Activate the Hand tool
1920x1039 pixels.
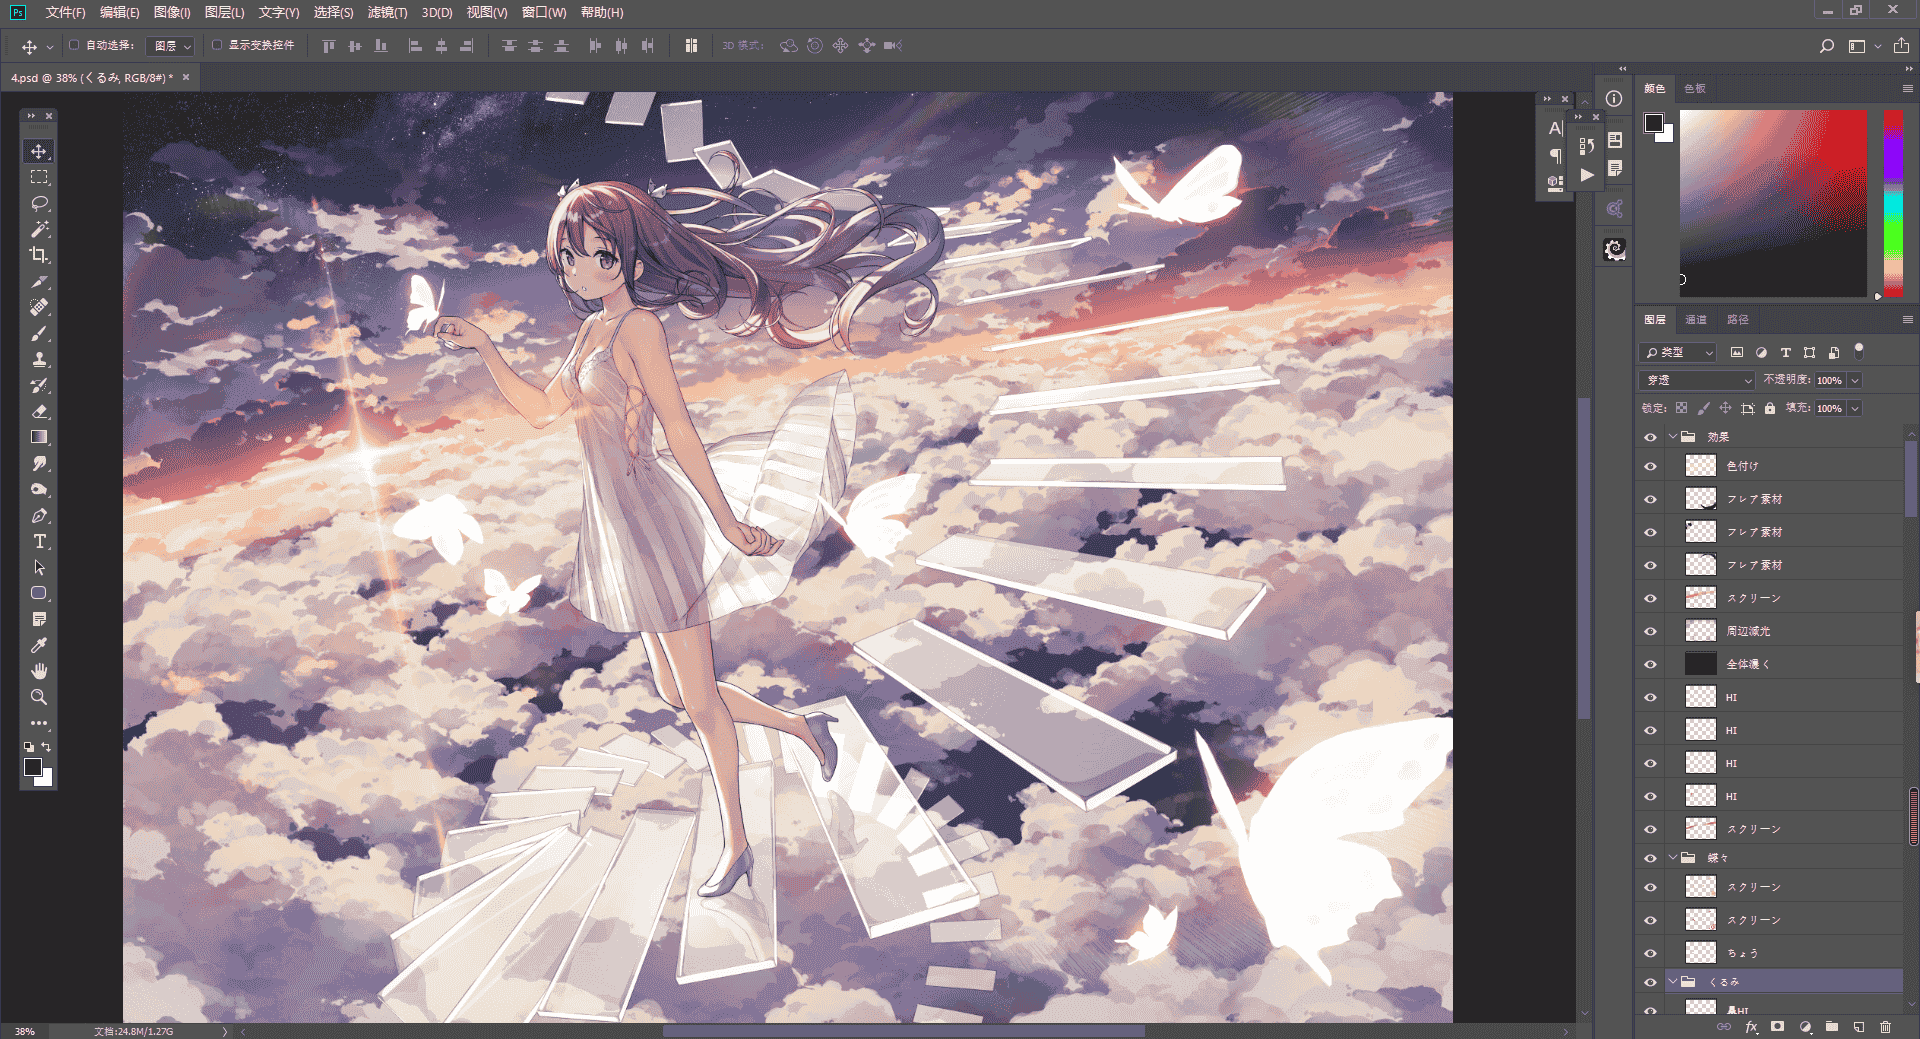pyautogui.click(x=39, y=671)
